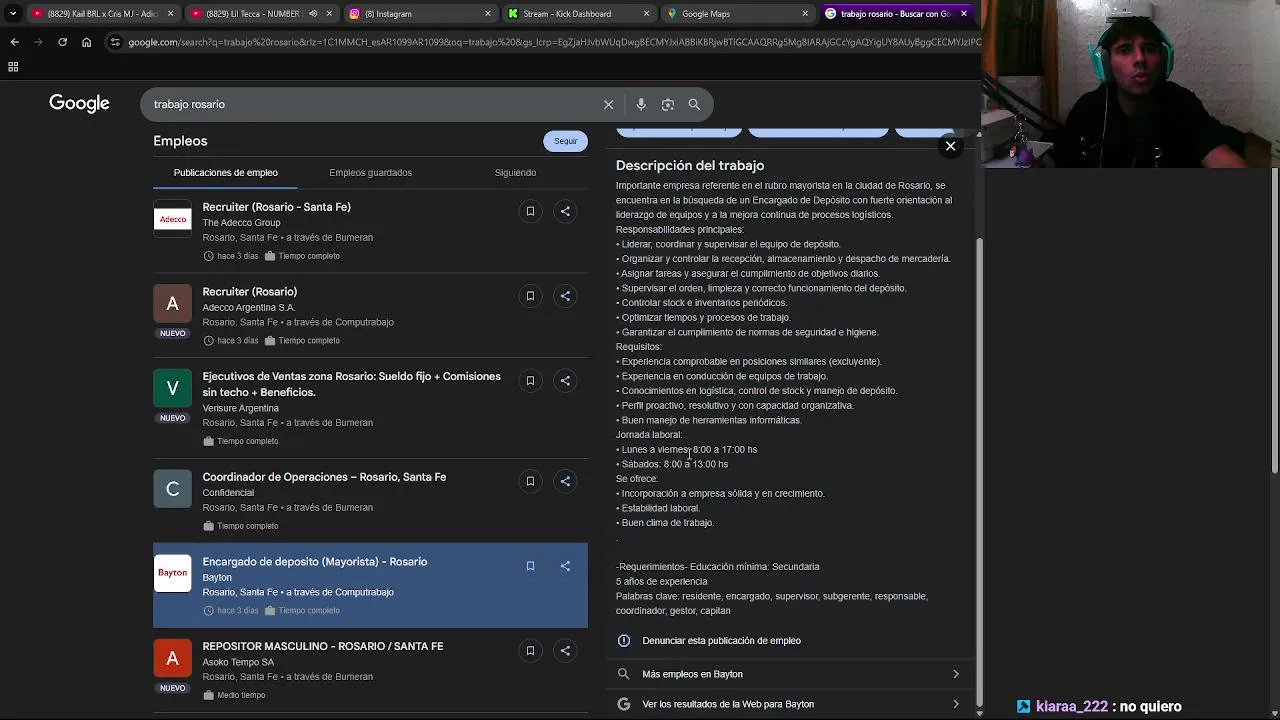Reload the current page
Image resolution: width=1280 pixels, height=720 pixels.
click(x=62, y=42)
